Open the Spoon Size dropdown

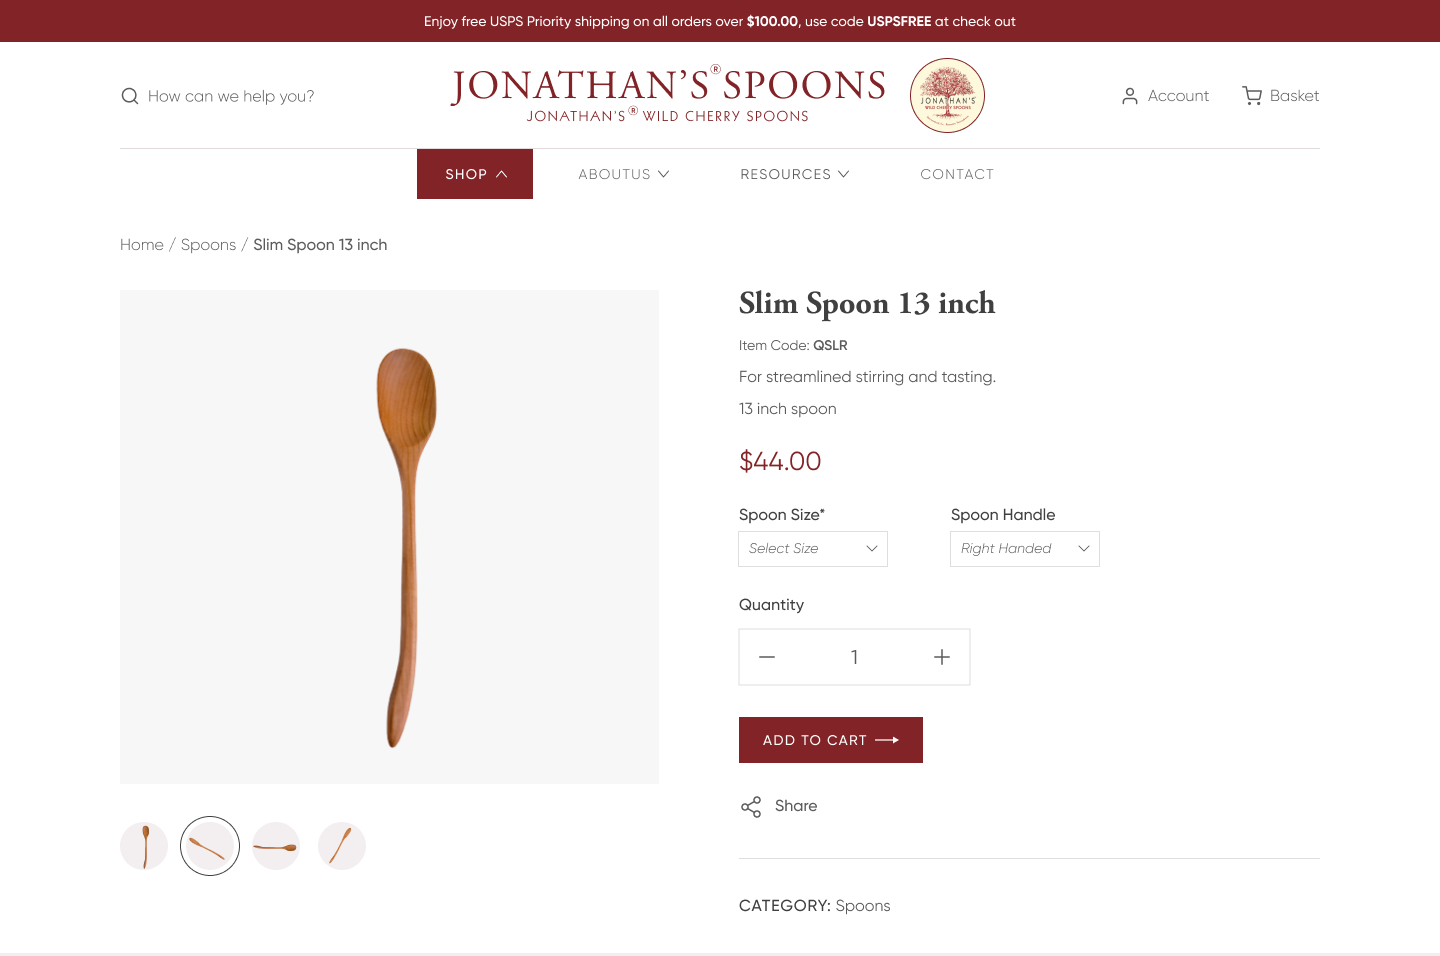813,549
